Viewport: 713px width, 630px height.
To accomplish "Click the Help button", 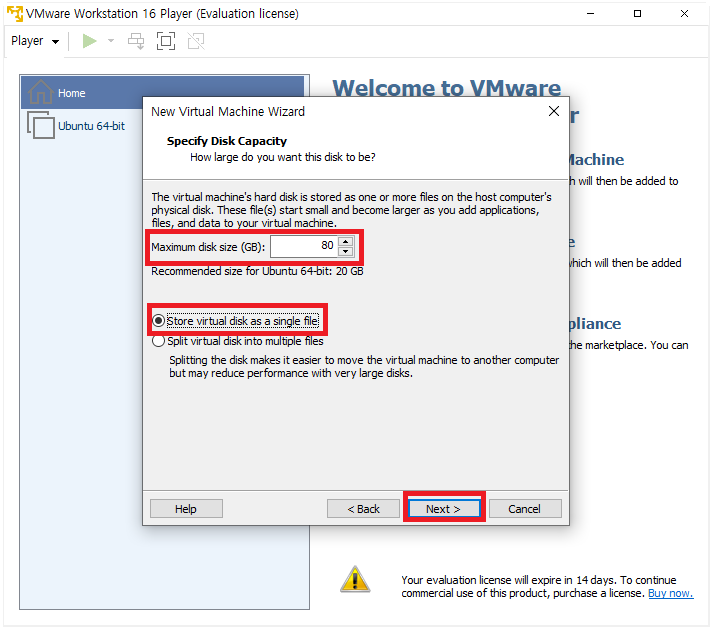I will (186, 509).
